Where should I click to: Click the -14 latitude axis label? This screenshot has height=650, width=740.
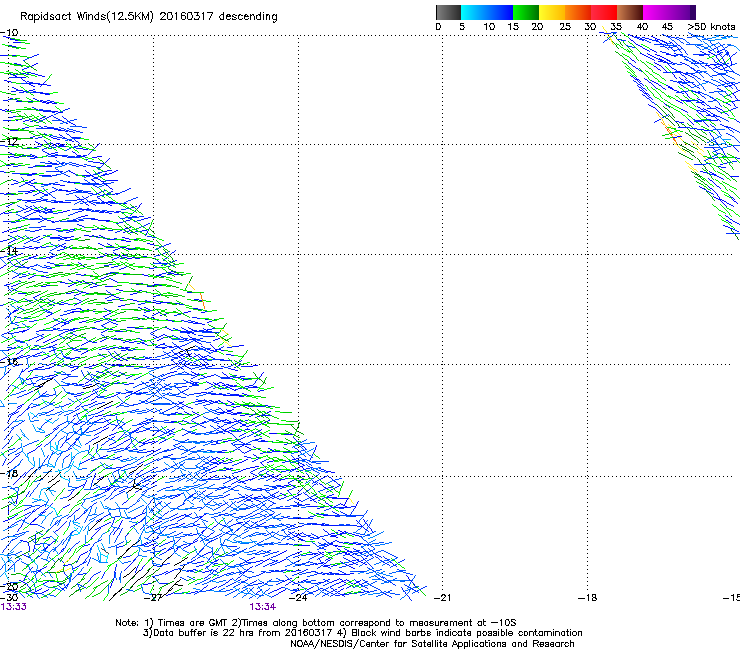(x=9, y=251)
